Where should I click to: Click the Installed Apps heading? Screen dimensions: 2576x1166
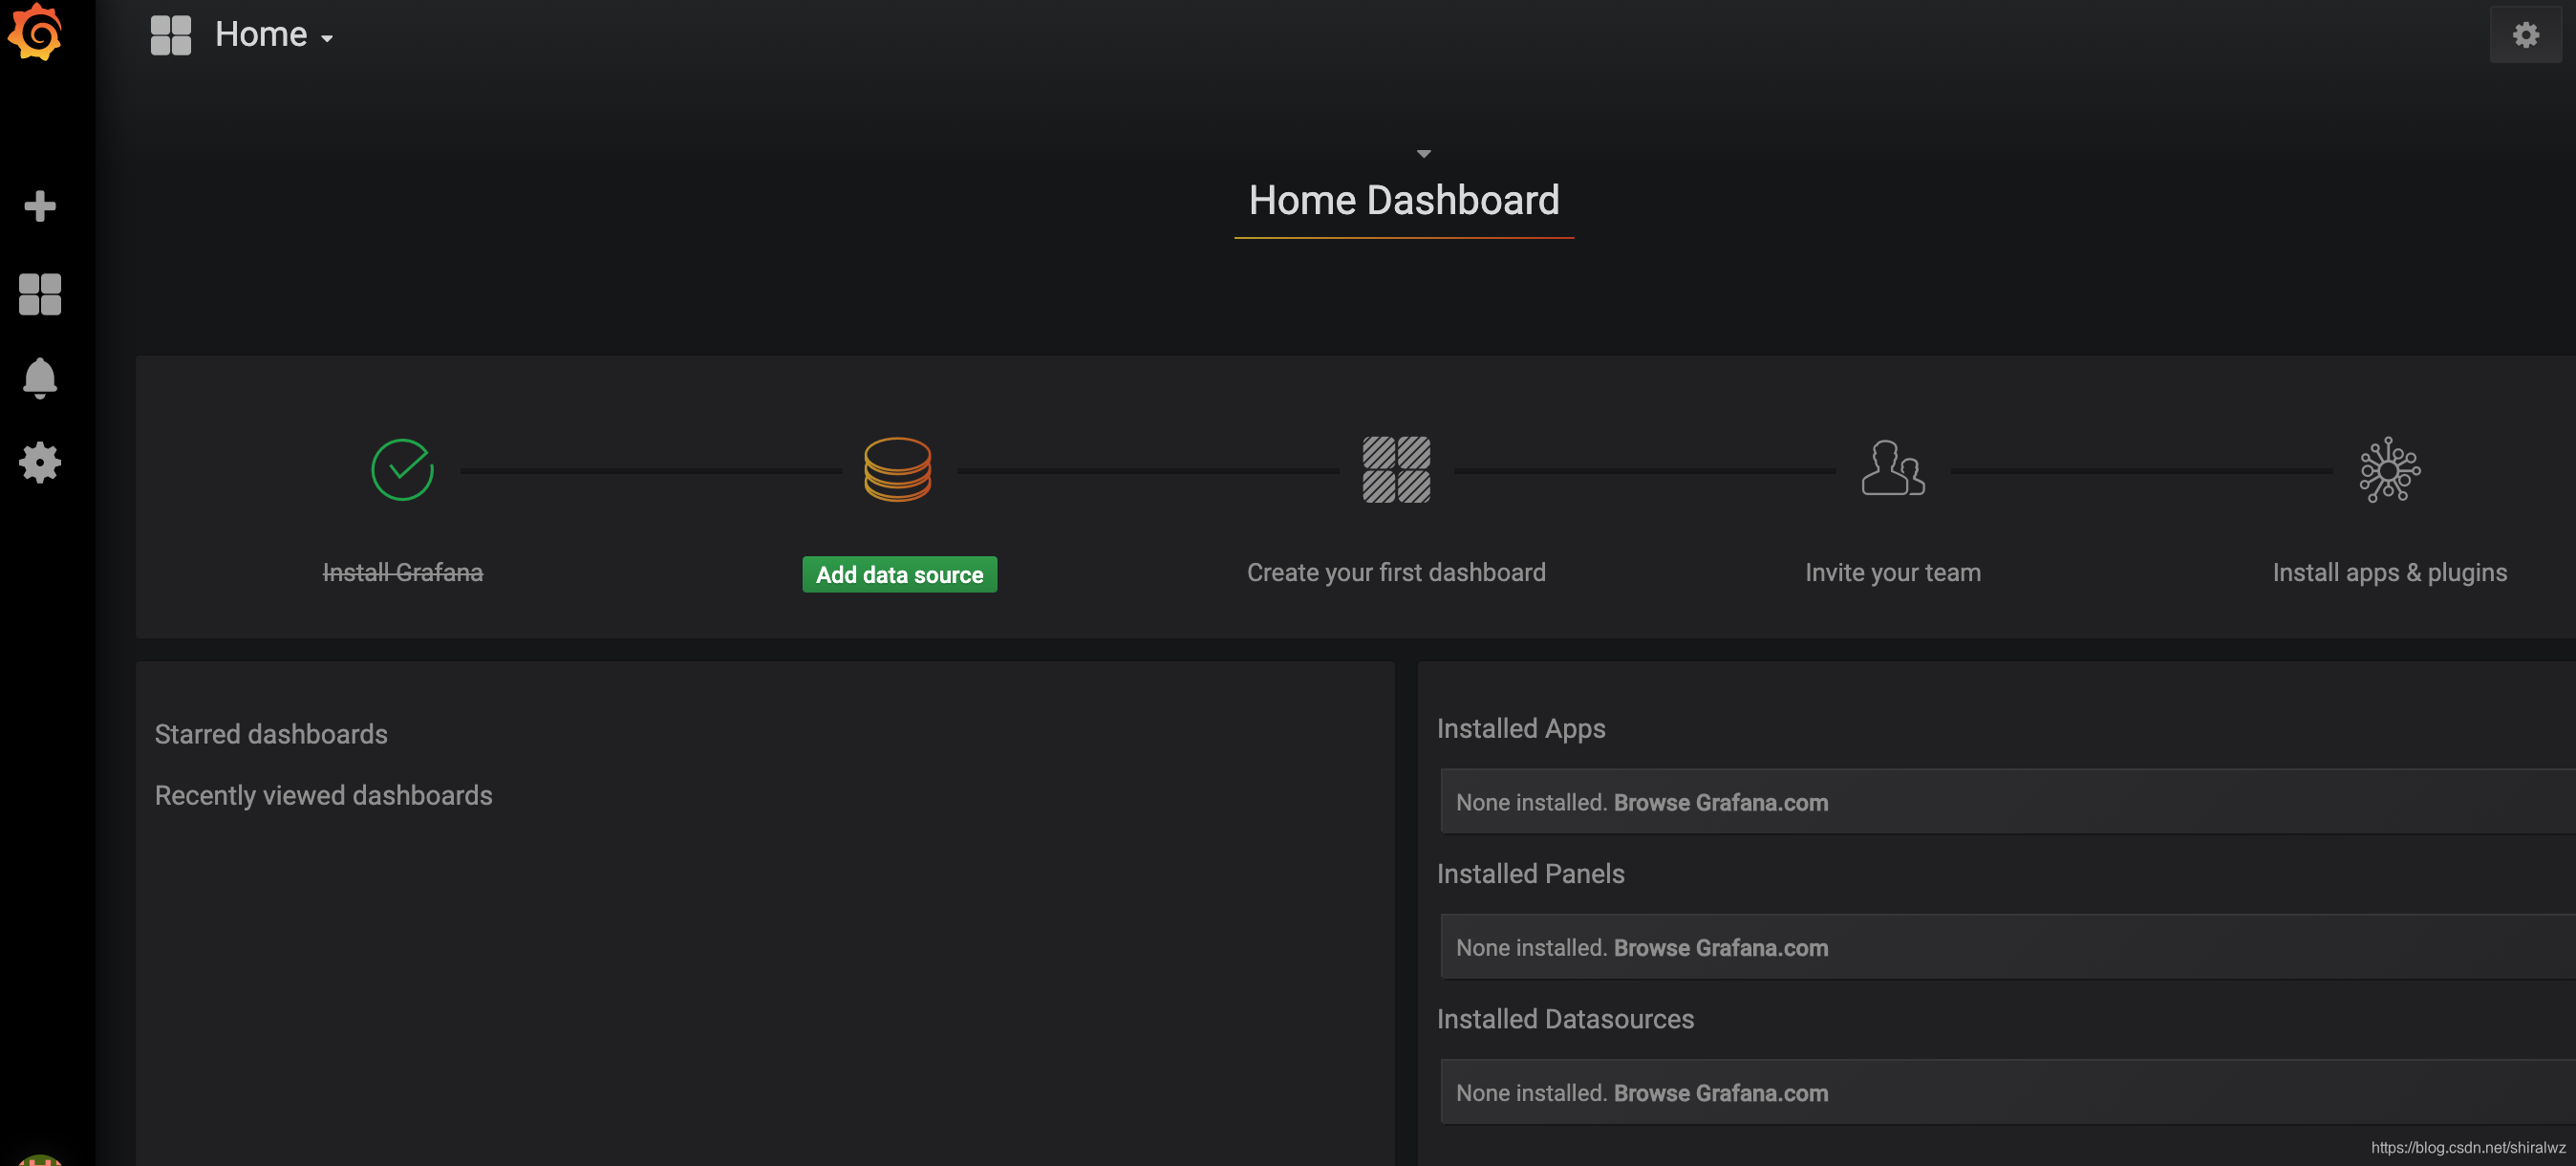click(x=1521, y=729)
